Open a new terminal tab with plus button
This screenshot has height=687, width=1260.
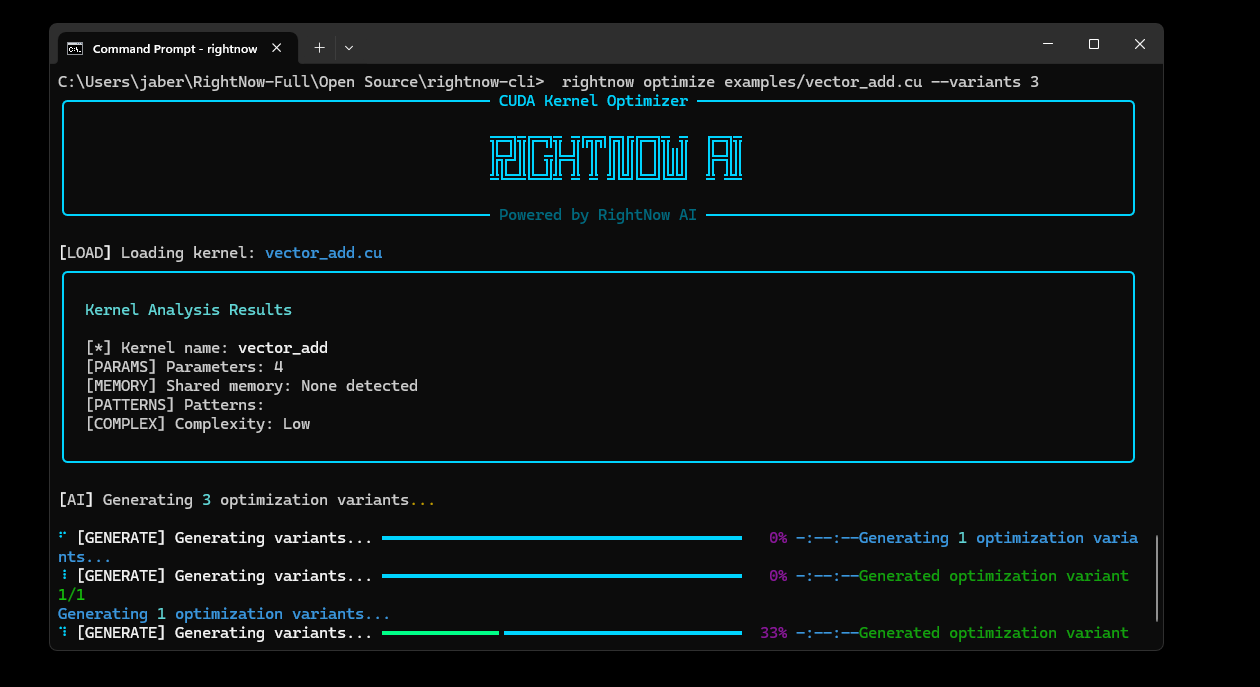pyautogui.click(x=319, y=47)
